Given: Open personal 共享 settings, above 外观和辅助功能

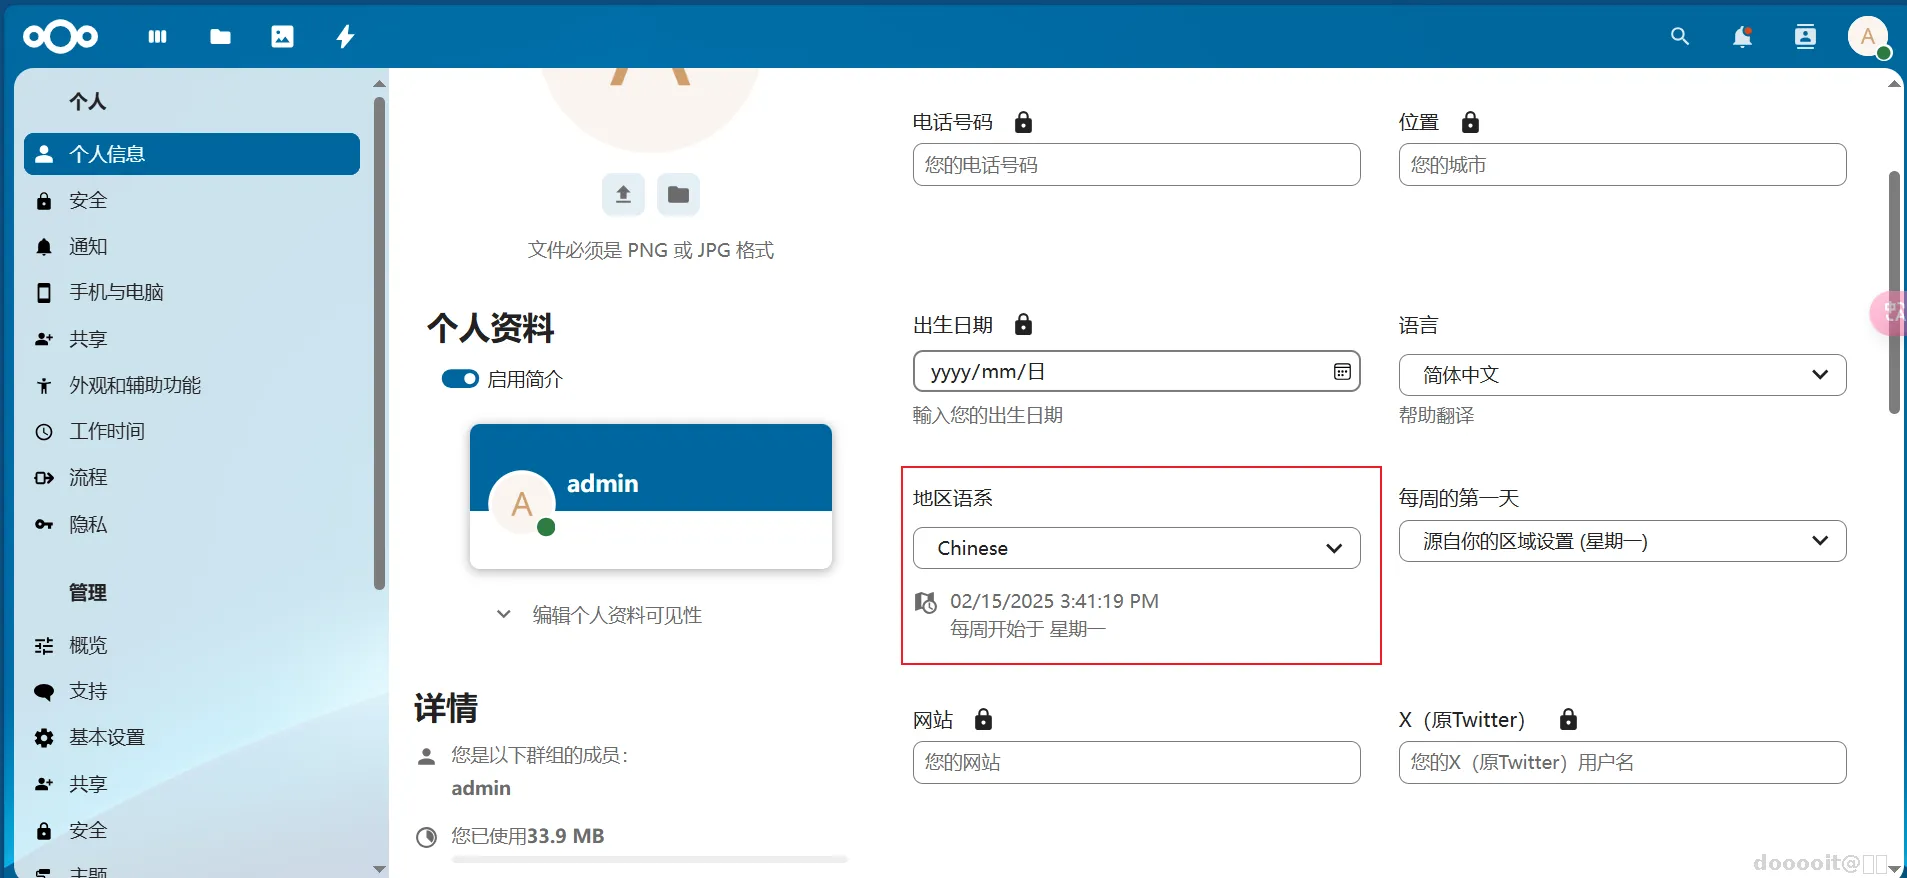Looking at the screenshot, I should [192, 339].
